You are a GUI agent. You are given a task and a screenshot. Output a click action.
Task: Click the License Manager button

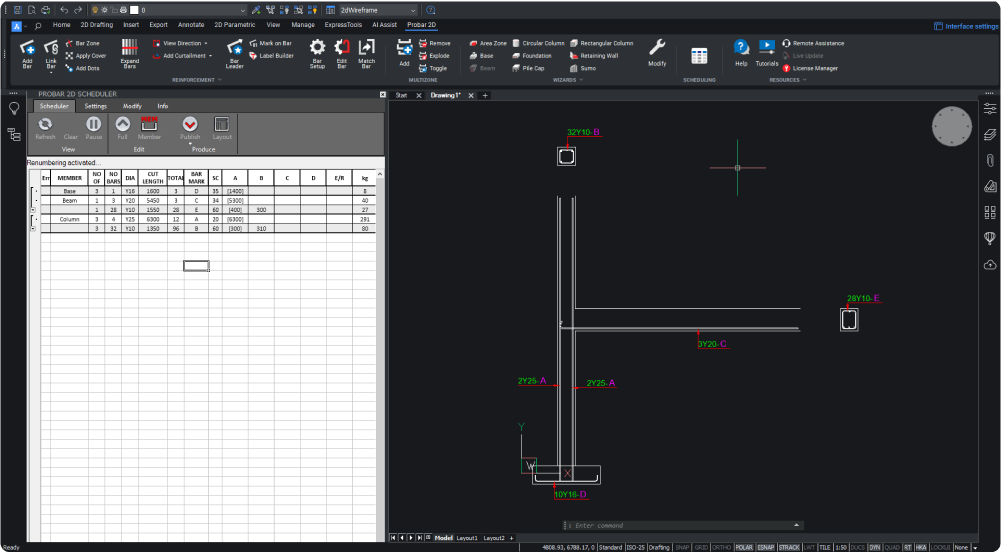815,68
